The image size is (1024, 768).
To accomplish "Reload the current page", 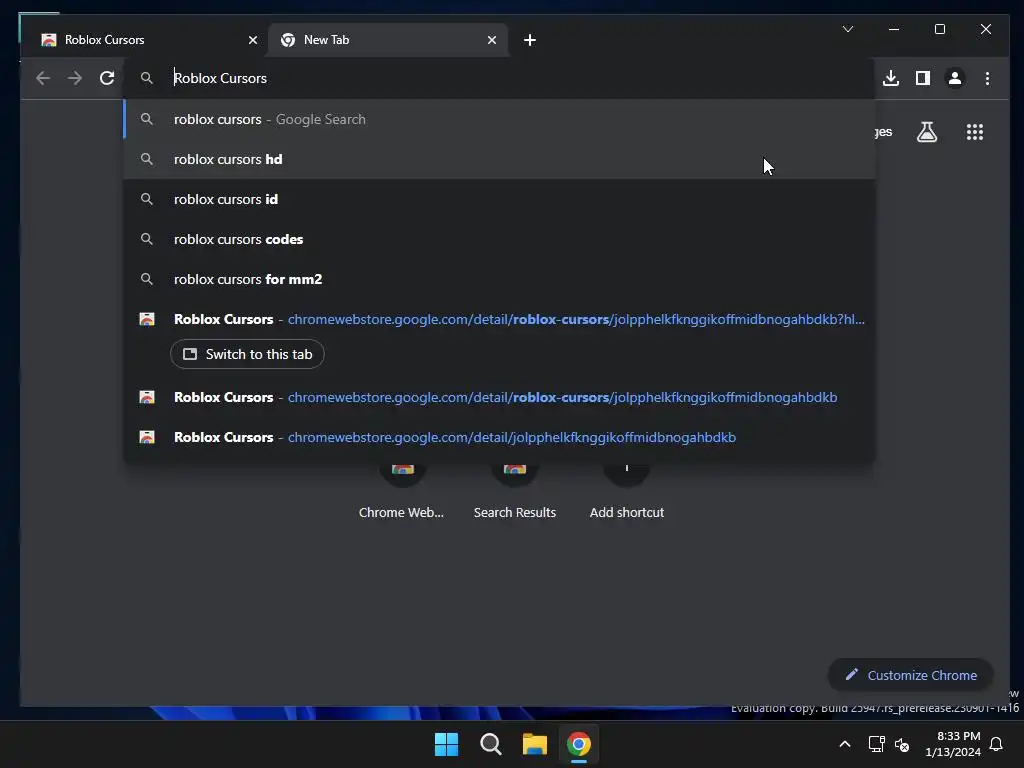I will click(x=107, y=78).
